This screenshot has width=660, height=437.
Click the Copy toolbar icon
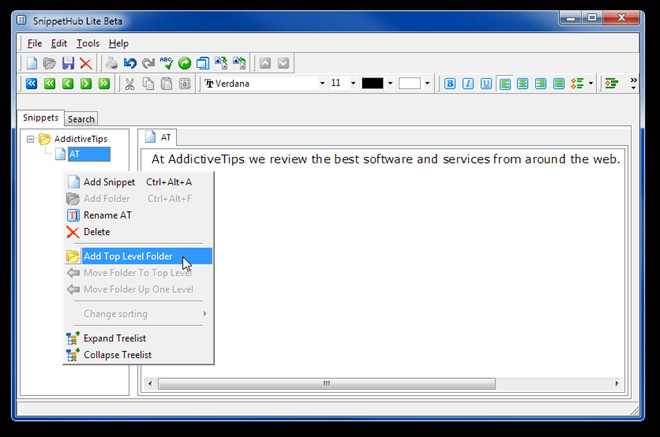[148, 83]
